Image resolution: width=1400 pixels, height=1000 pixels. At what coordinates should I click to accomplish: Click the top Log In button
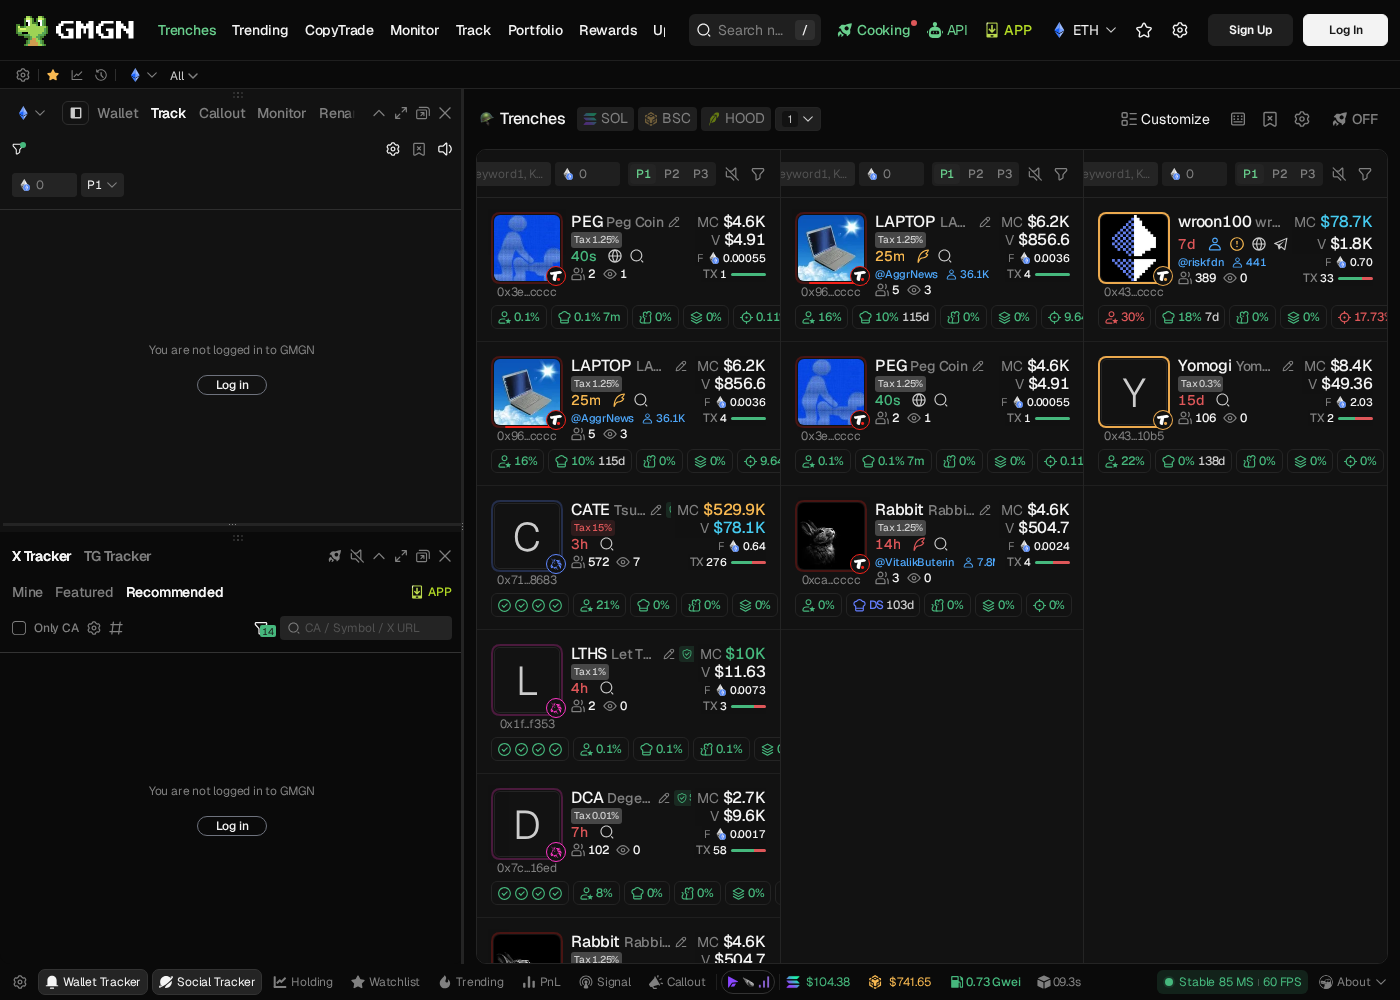click(1345, 30)
